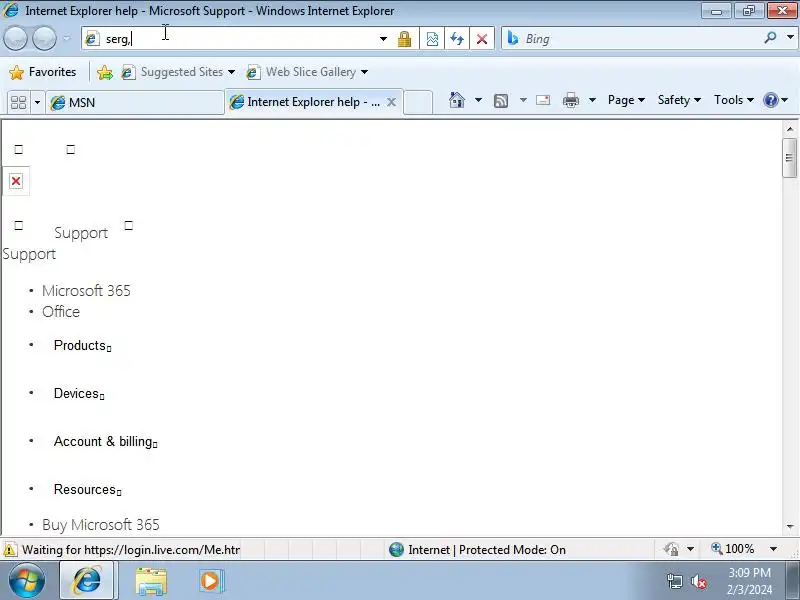Open Windows Explorer from taskbar
The width and height of the screenshot is (800, 600).
(151, 581)
